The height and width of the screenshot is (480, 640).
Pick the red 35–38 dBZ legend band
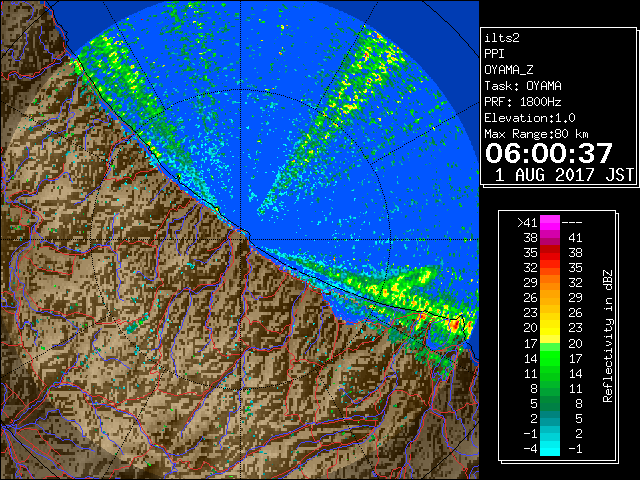pyautogui.click(x=550, y=253)
